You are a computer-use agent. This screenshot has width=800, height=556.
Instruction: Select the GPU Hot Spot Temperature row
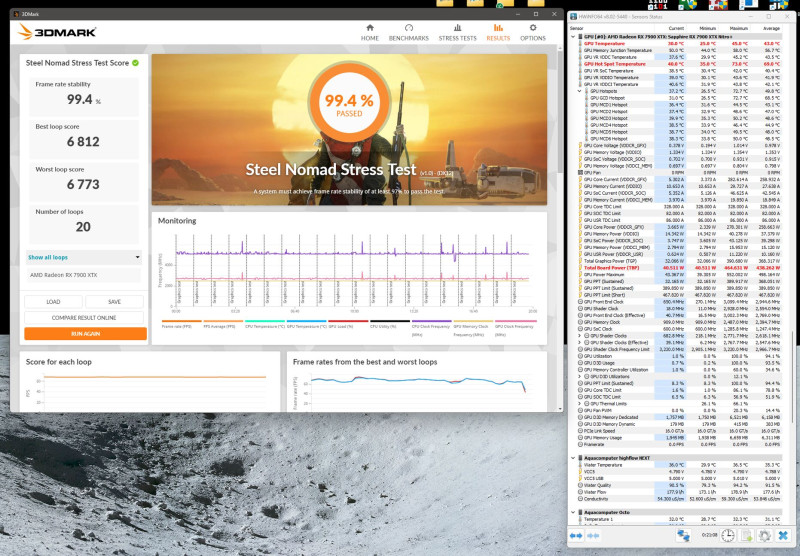(x=681, y=64)
